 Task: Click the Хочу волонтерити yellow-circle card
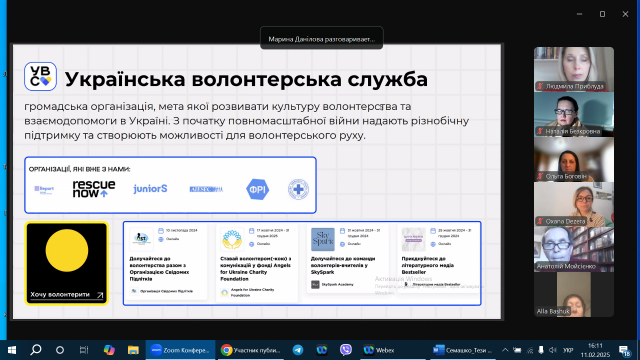click(67, 263)
